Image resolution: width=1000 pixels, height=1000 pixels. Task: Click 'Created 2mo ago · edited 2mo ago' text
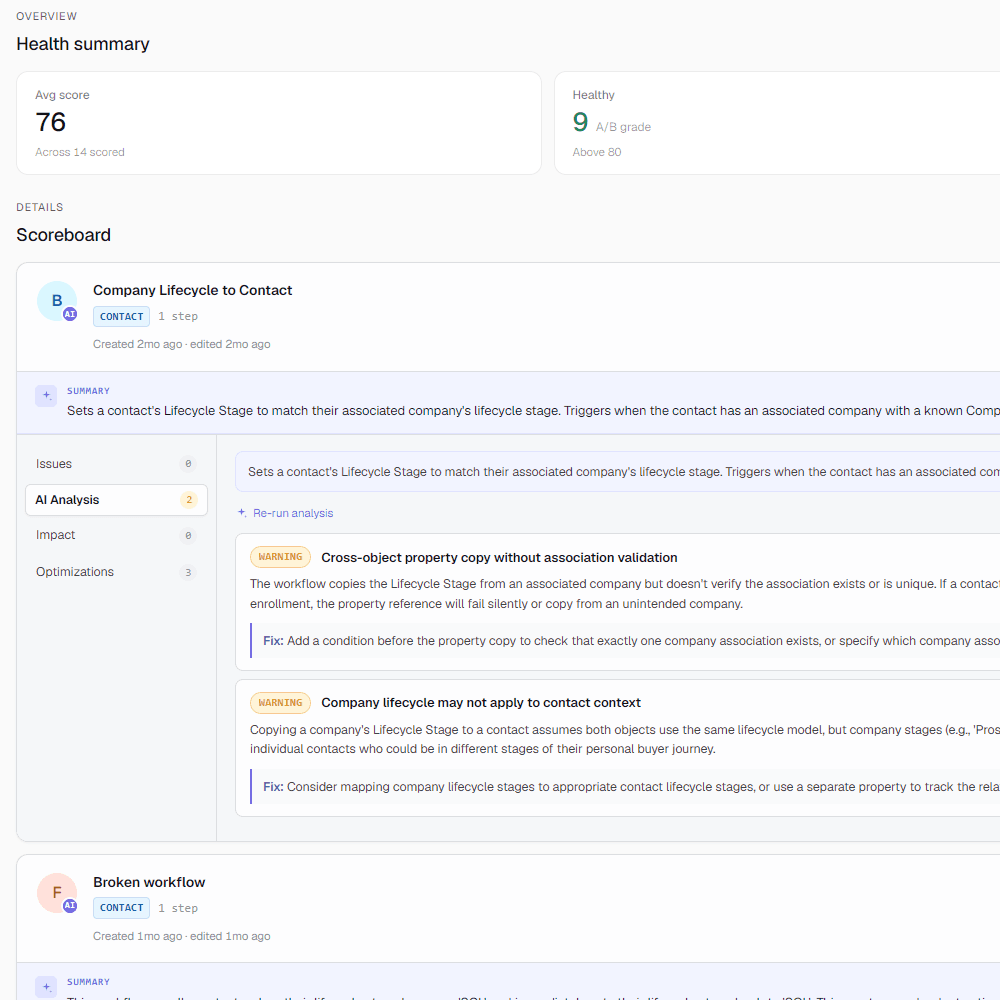coord(182,344)
